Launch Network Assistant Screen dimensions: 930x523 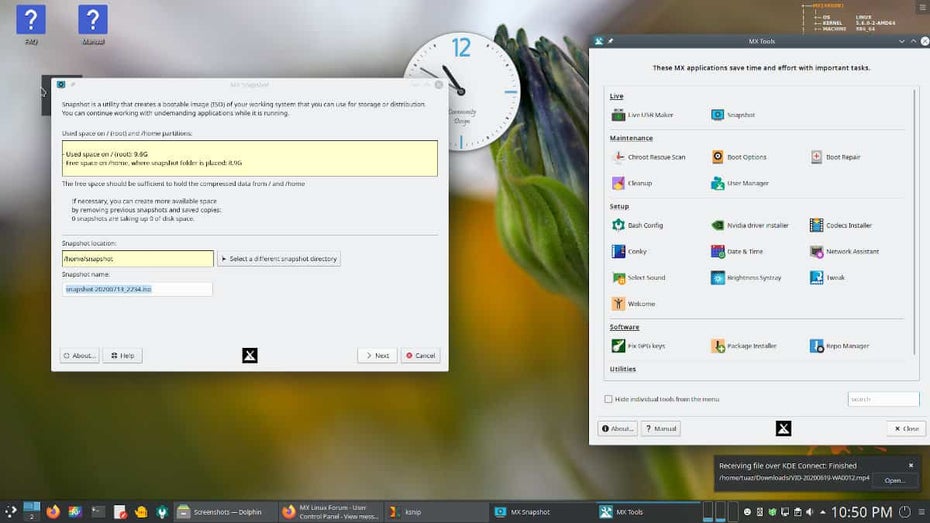[845, 251]
